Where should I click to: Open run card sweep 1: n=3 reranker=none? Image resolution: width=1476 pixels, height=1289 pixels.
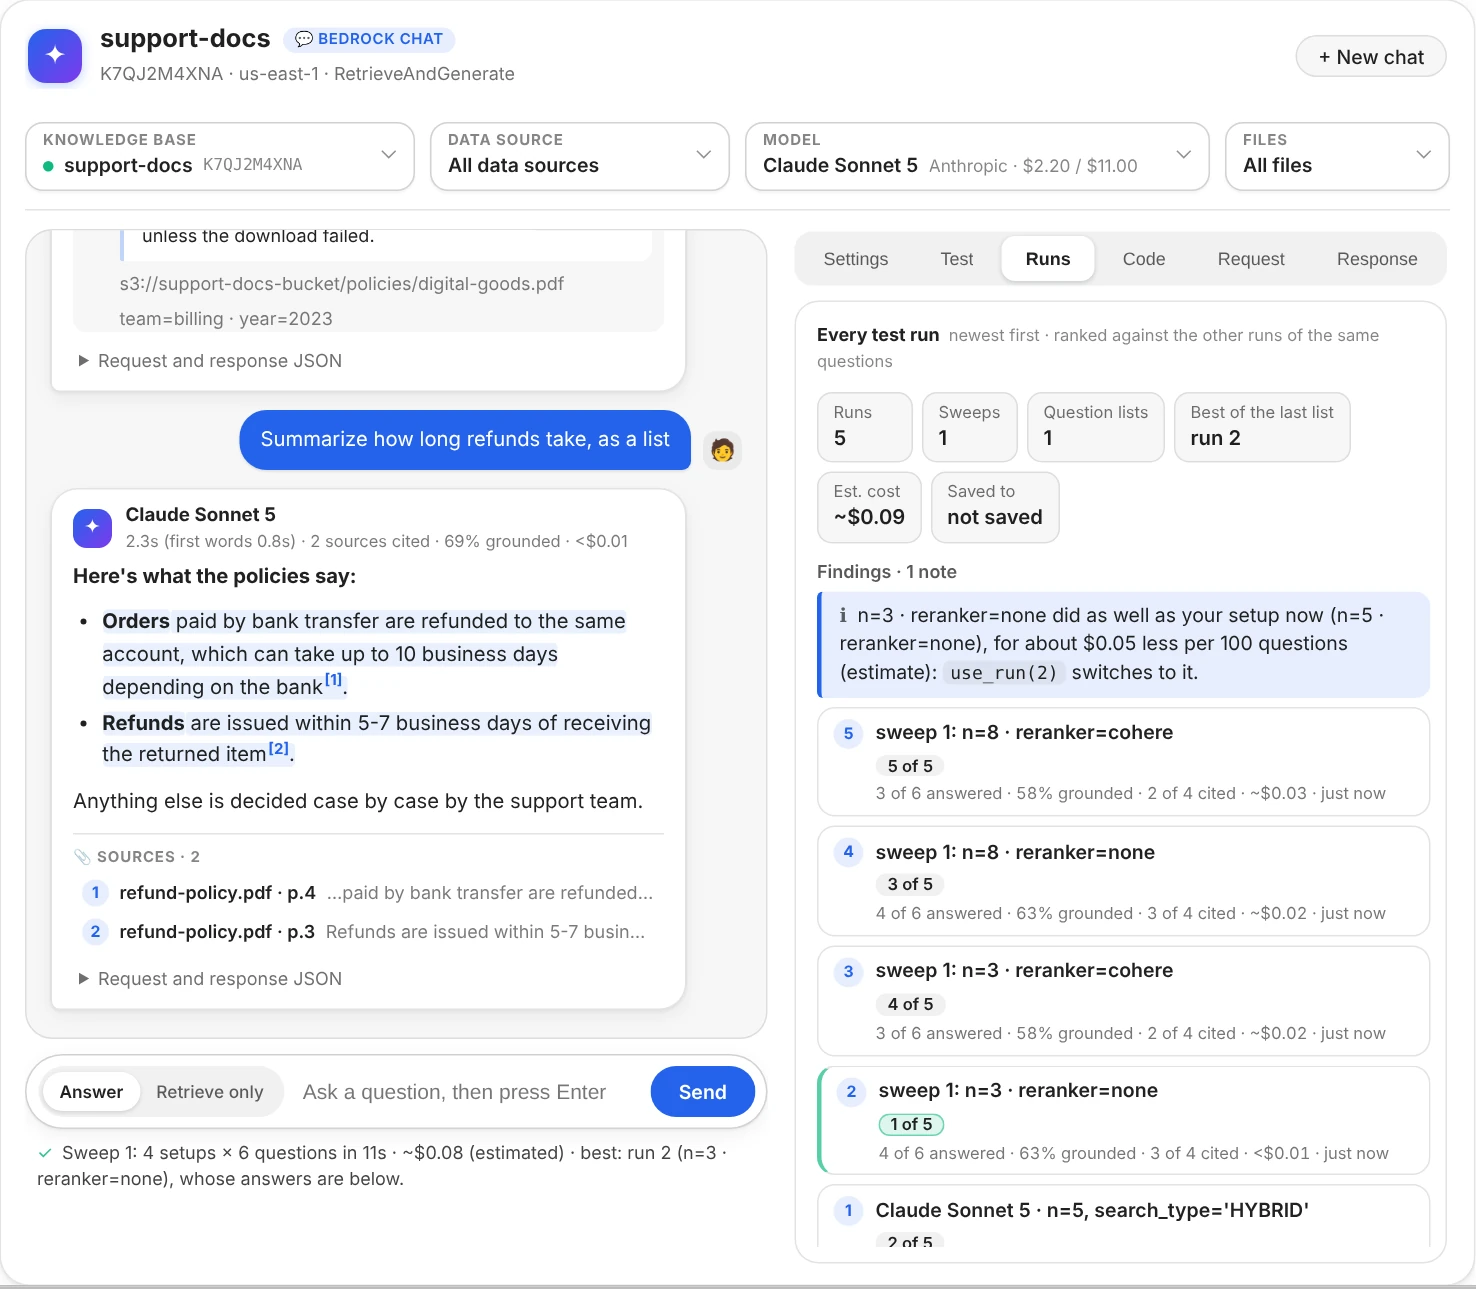pyautogui.click(x=1123, y=1120)
